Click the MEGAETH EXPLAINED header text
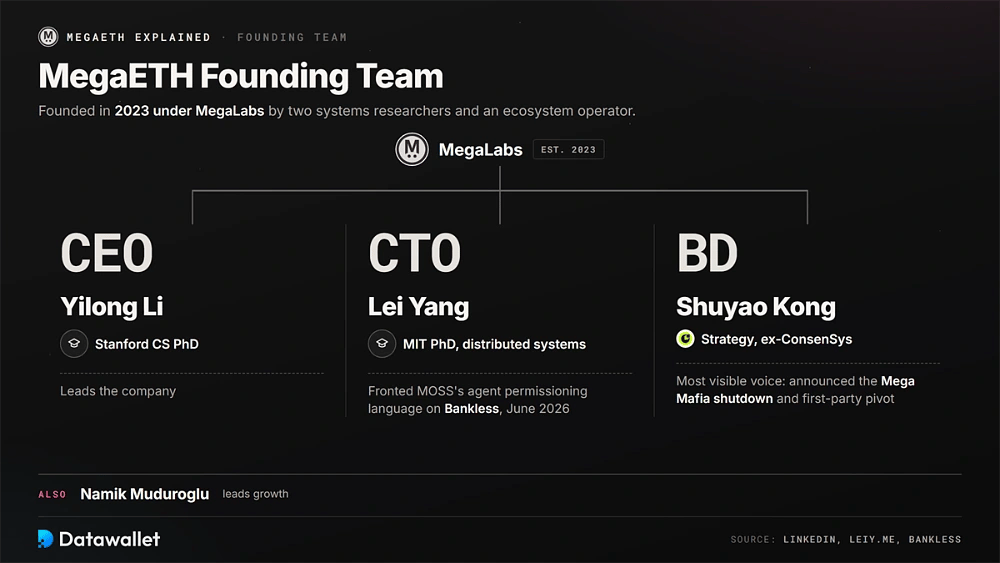This screenshot has height=563, width=1000. tap(138, 37)
